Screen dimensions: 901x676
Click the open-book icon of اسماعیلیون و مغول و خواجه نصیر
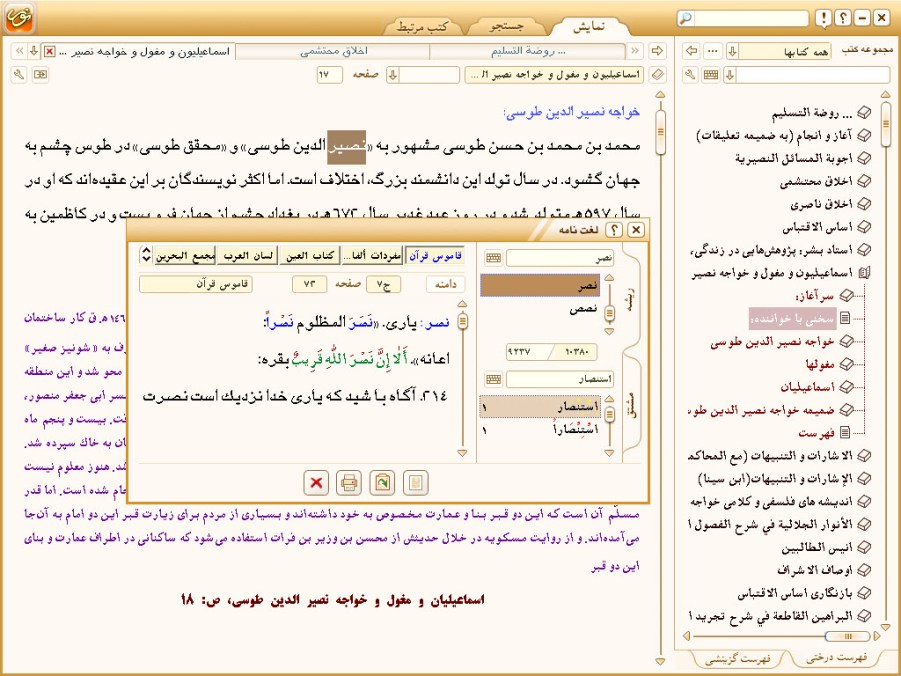[x=863, y=272]
